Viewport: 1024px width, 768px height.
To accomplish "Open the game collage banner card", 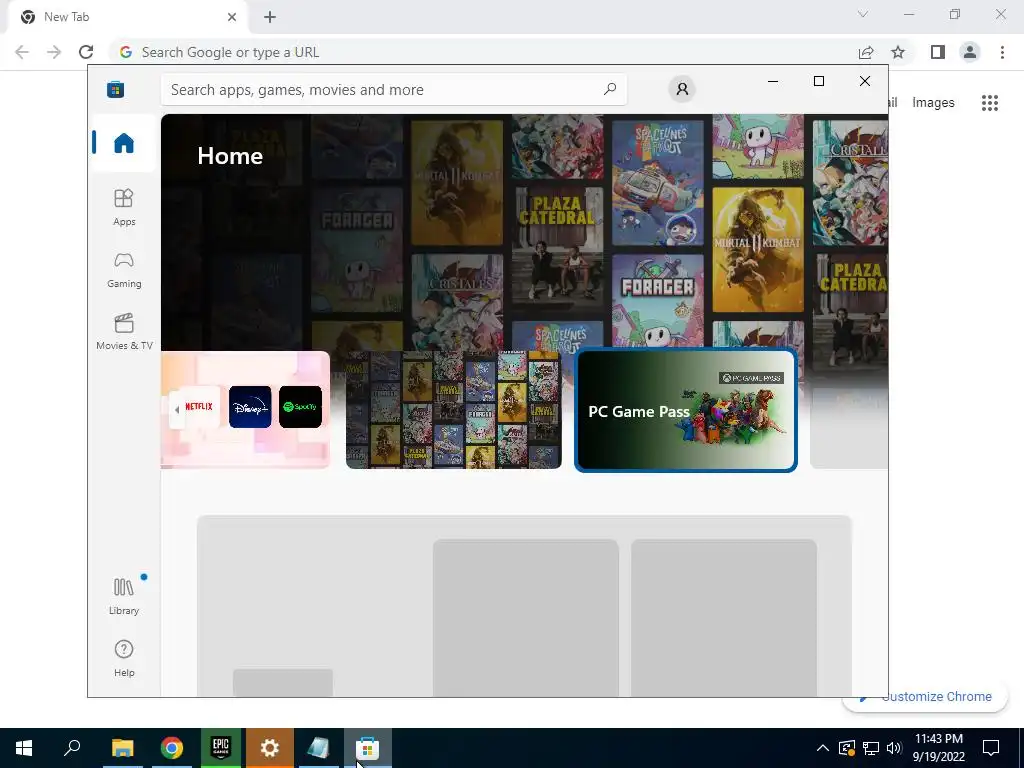I will coord(453,410).
